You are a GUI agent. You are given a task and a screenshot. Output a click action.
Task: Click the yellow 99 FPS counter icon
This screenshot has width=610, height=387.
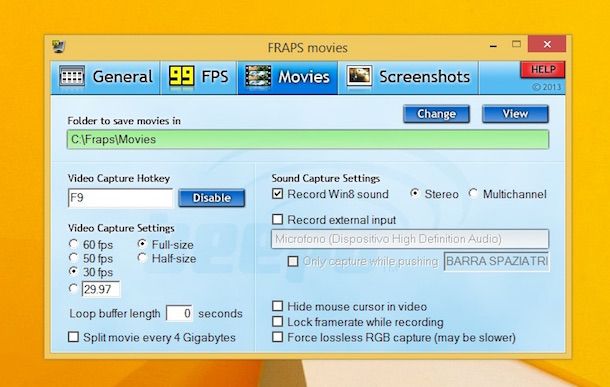coord(181,76)
